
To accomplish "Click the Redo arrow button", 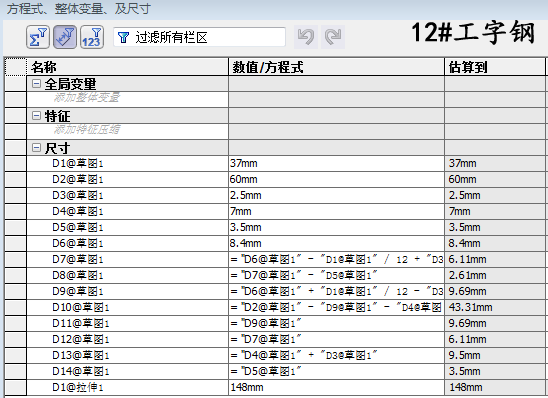I will (x=333, y=37).
